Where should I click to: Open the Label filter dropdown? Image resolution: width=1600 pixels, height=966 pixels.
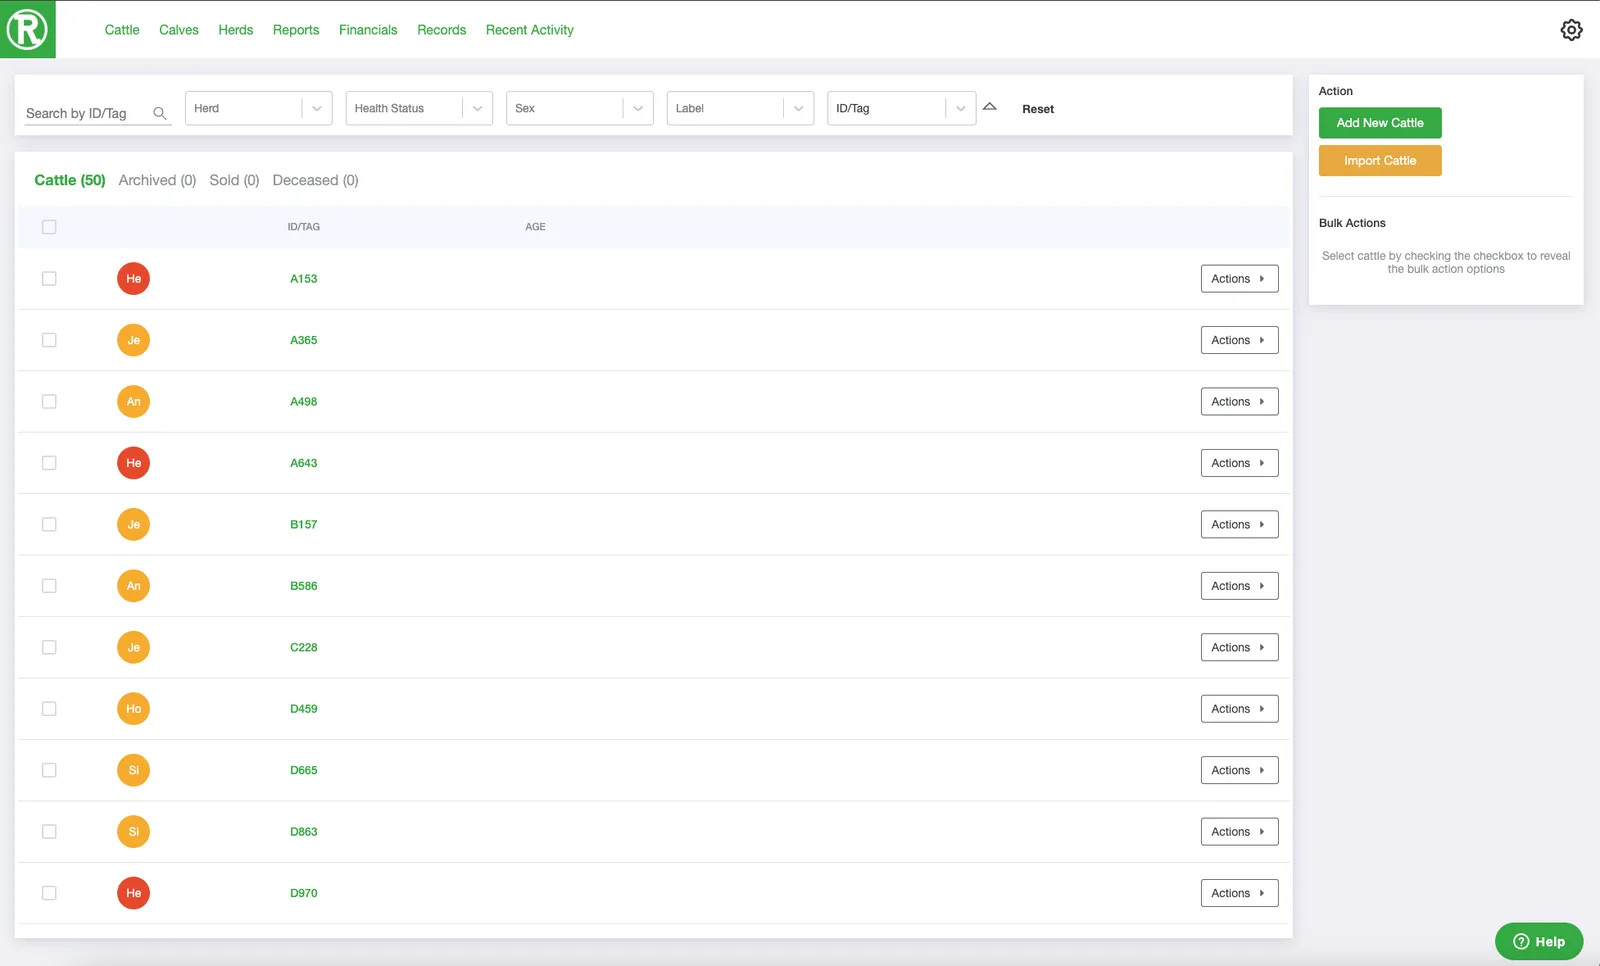[x=740, y=108]
